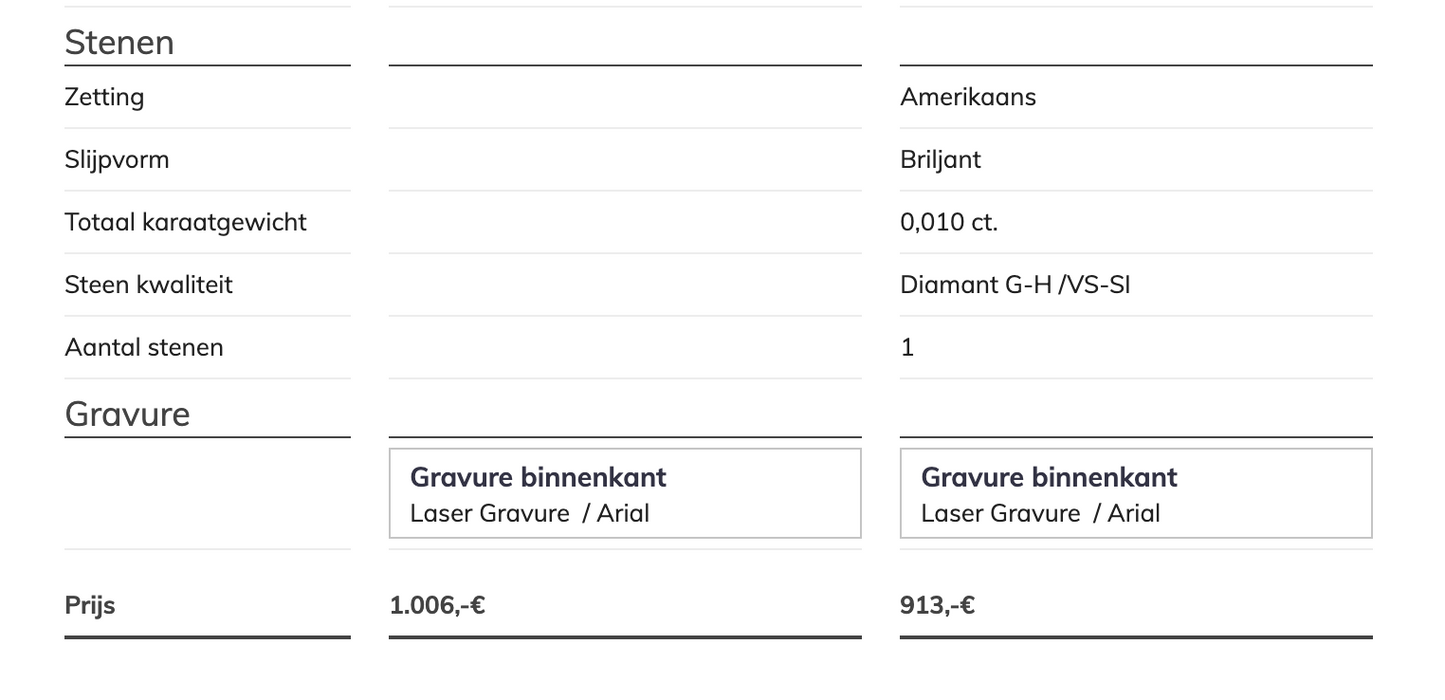Click Laser Gravure / Arial text in left box
The height and width of the screenshot is (700, 1445).
click(529, 513)
